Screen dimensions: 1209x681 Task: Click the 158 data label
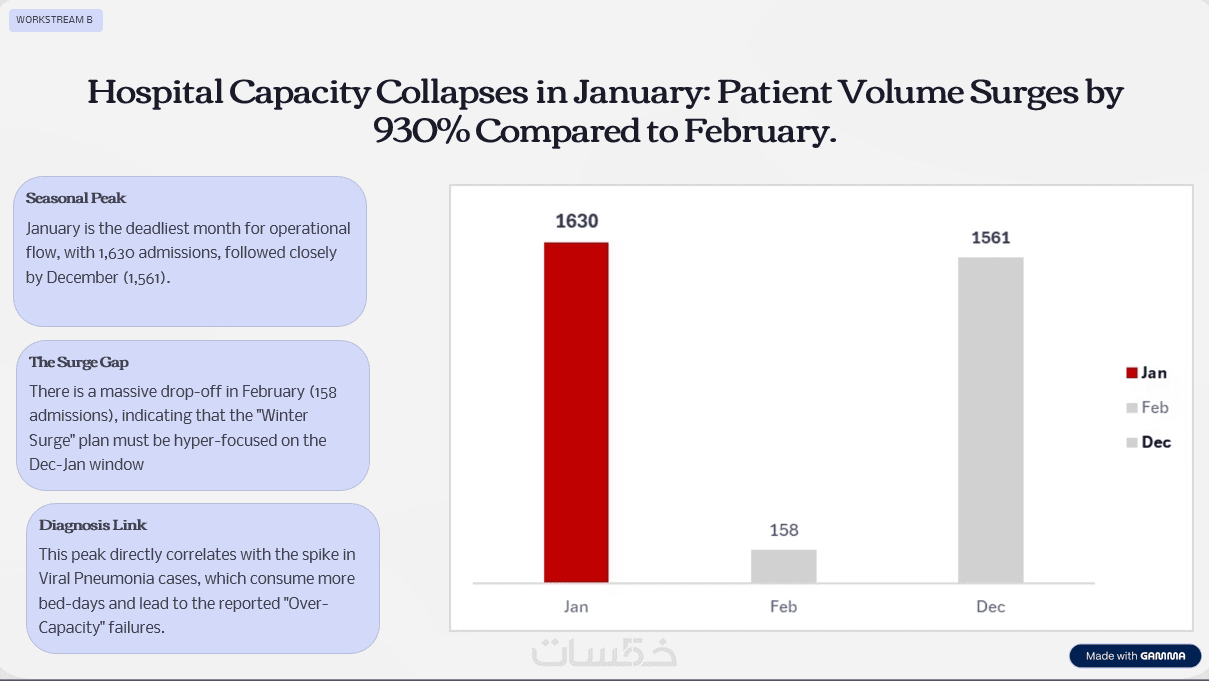tap(784, 530)
